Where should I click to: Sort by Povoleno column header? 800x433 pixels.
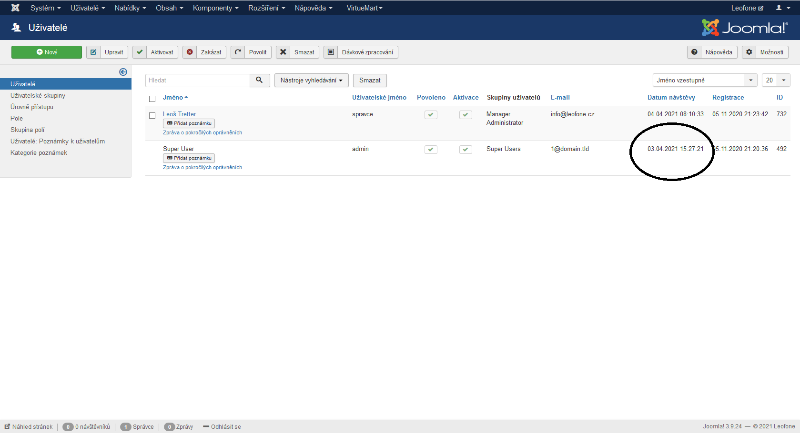click(x=431, y=97)
